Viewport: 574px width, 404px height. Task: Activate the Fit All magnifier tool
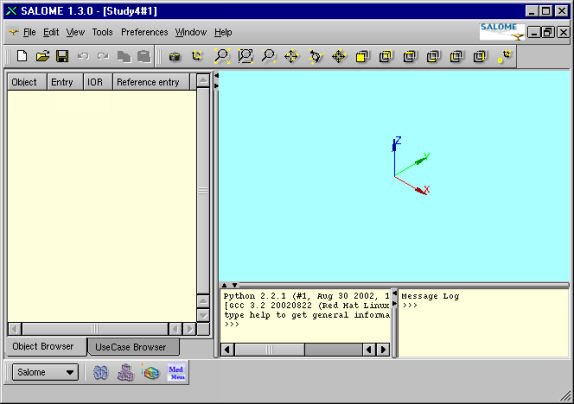coord(221,56)
